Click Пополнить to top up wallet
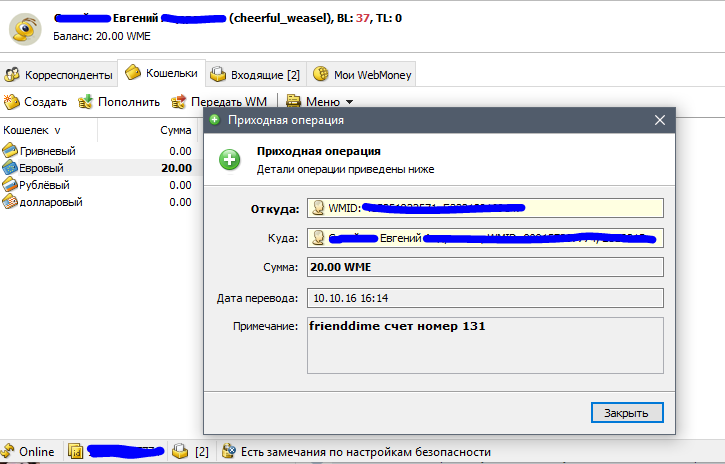The width and height of the screenshot is (725, 464). click(119, 102)
